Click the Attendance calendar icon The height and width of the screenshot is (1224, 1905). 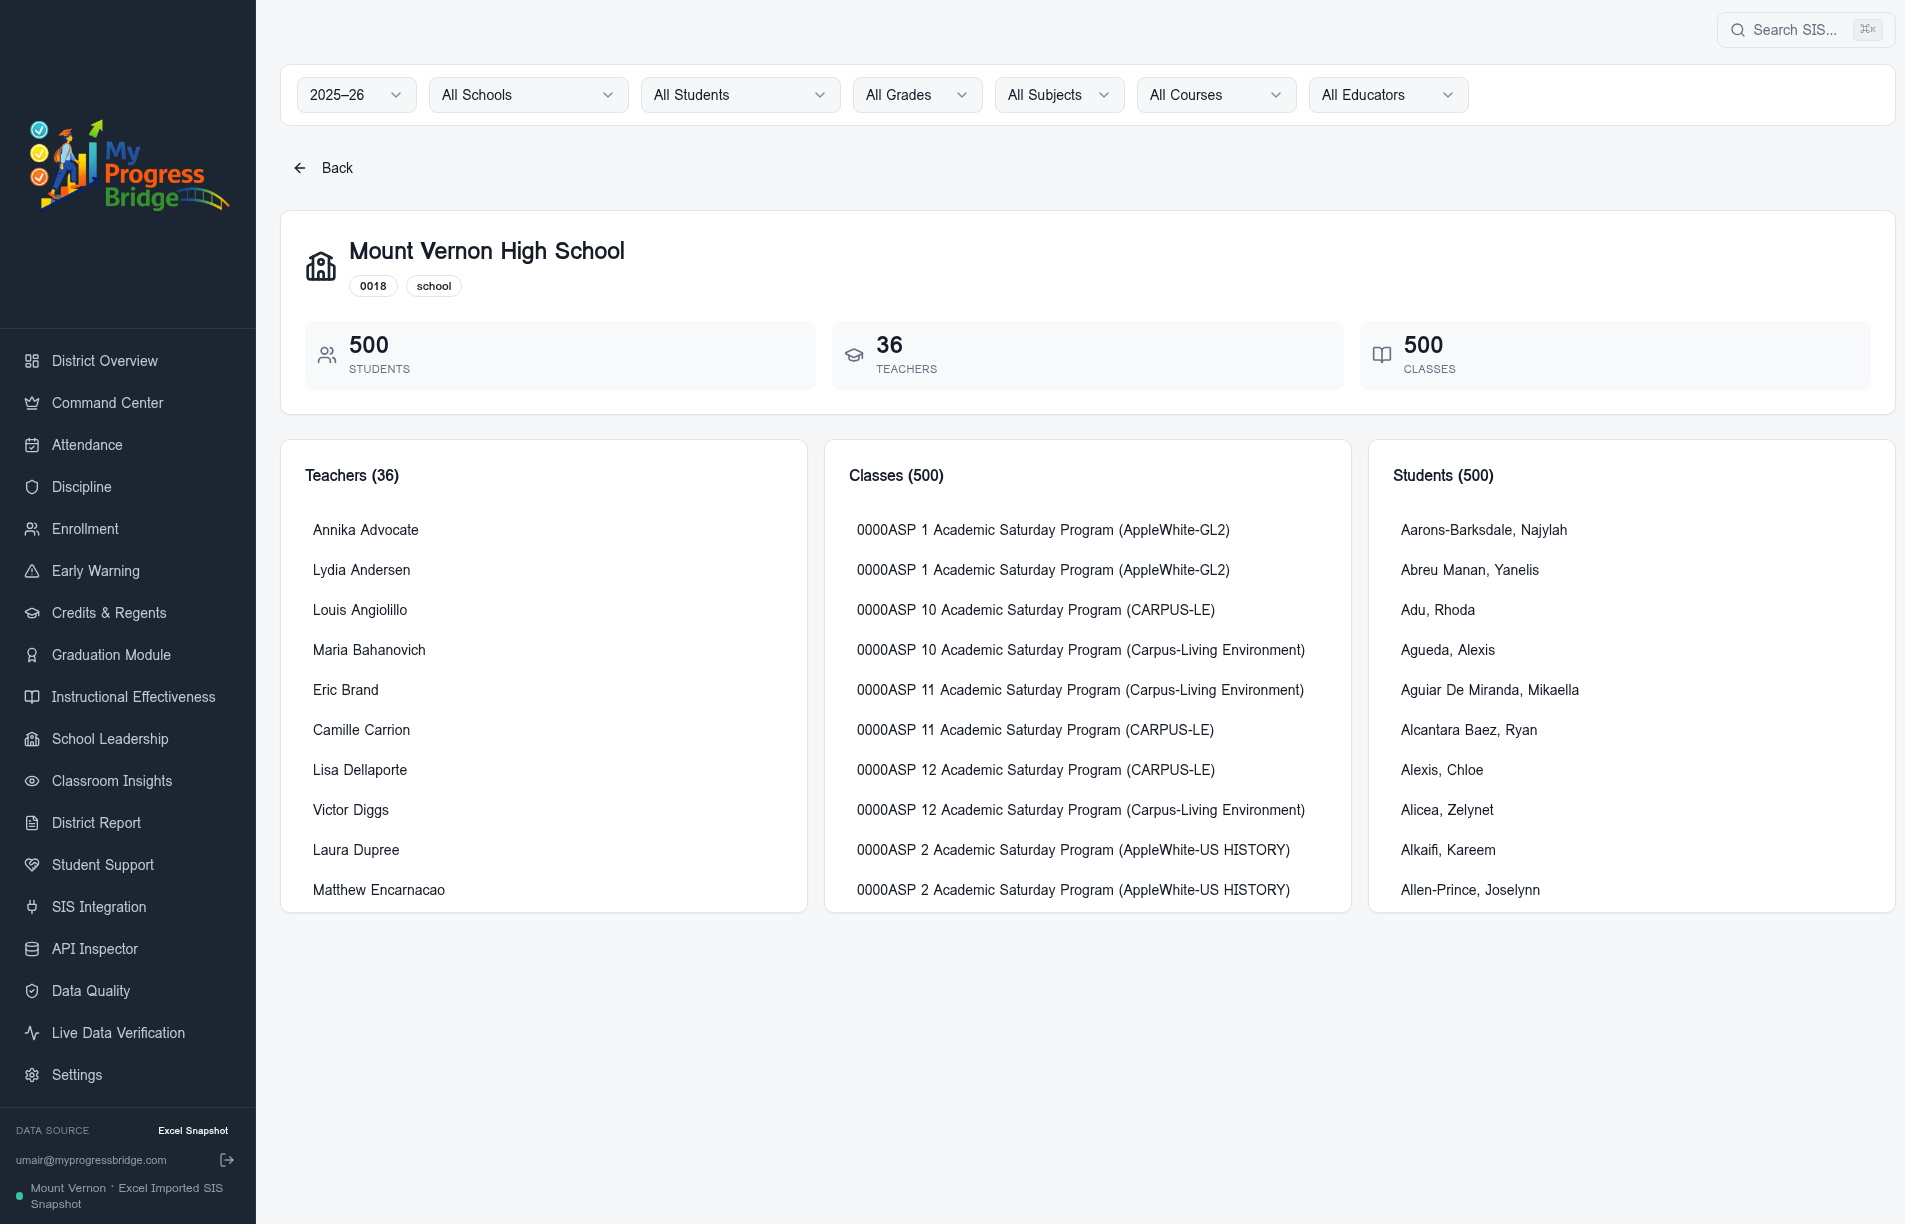pos(32,445)
